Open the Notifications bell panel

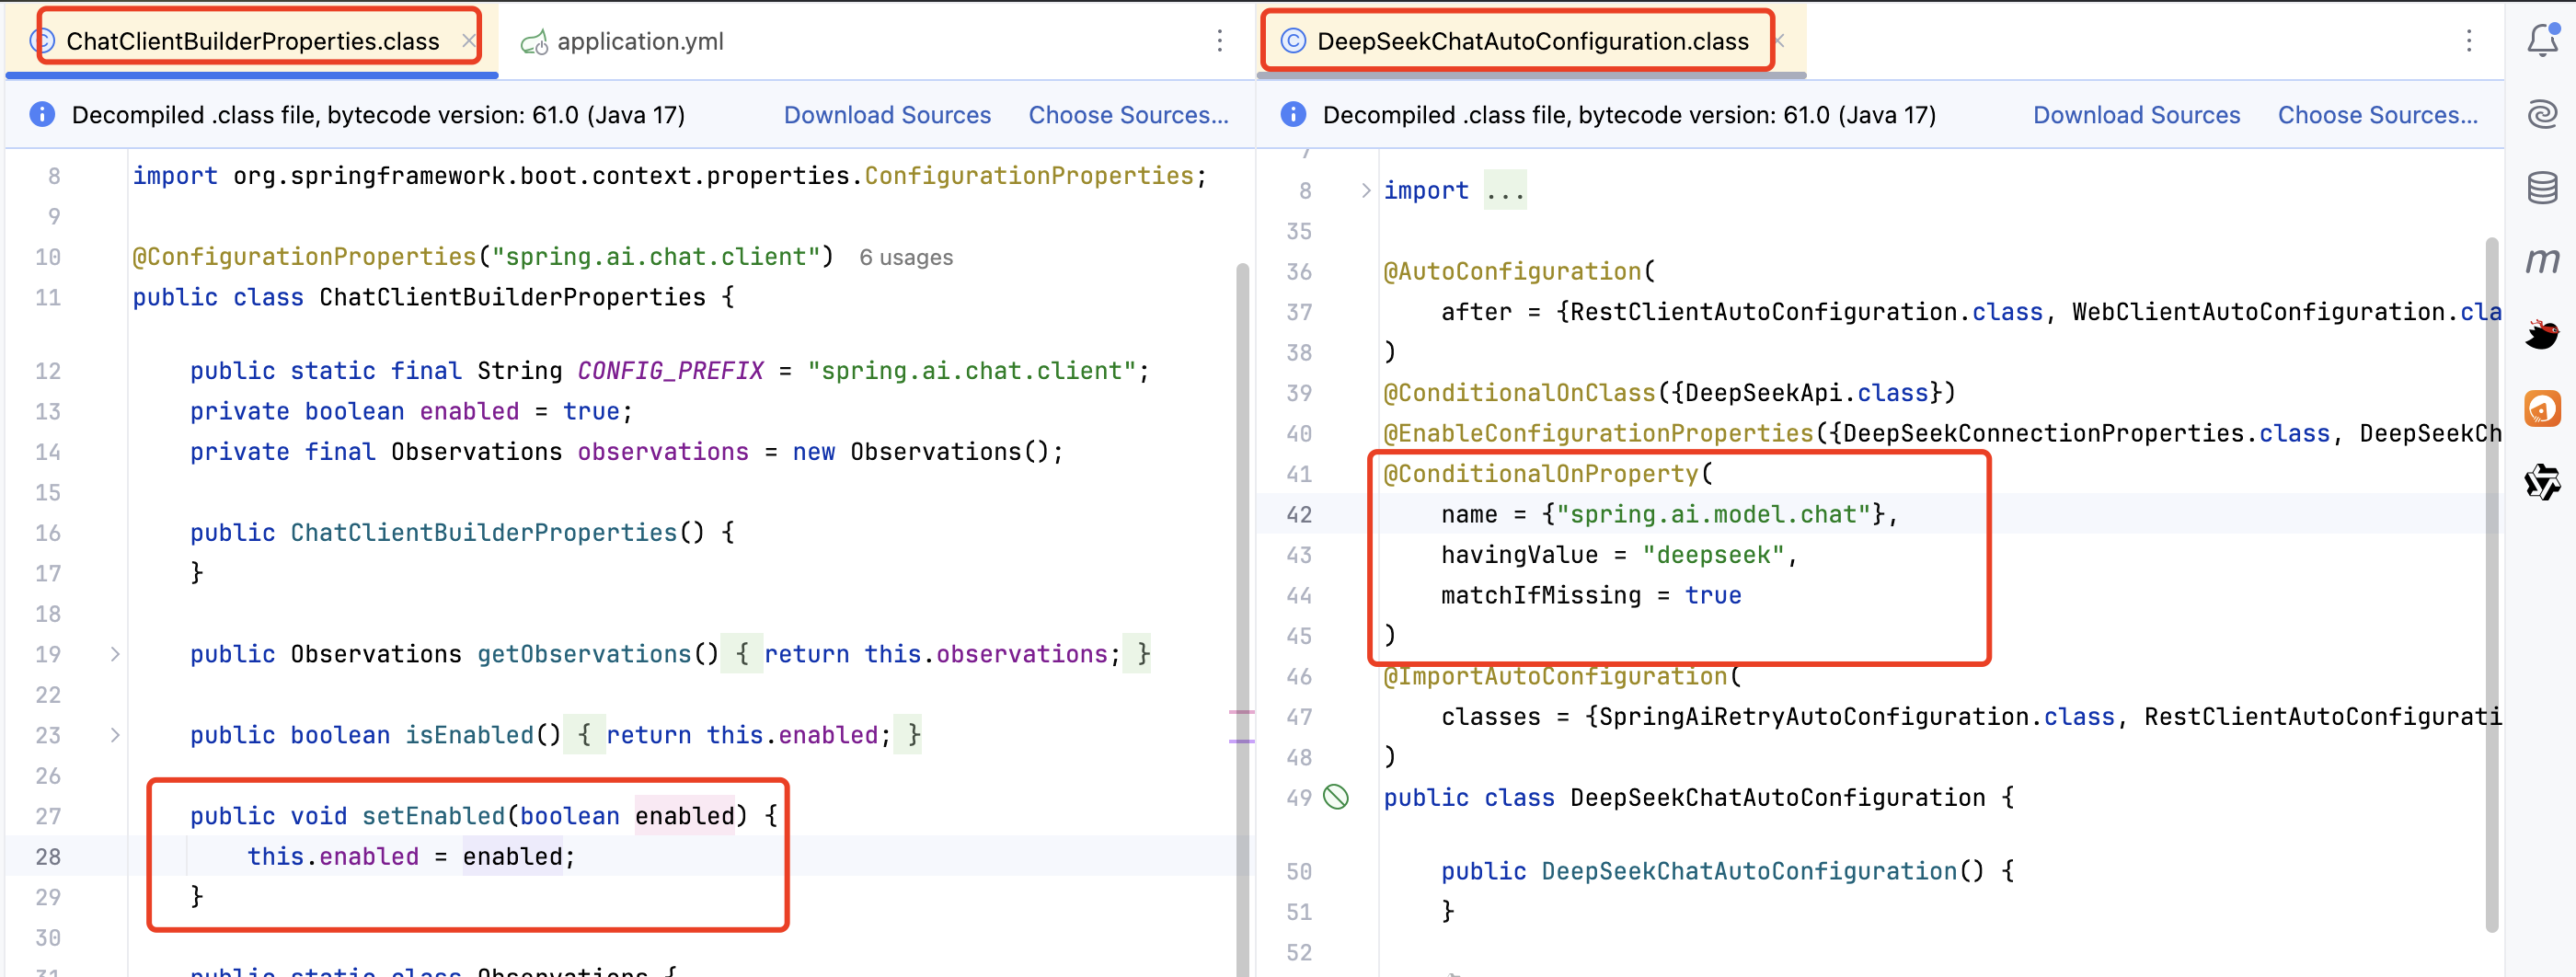[x=2542, y=40]
